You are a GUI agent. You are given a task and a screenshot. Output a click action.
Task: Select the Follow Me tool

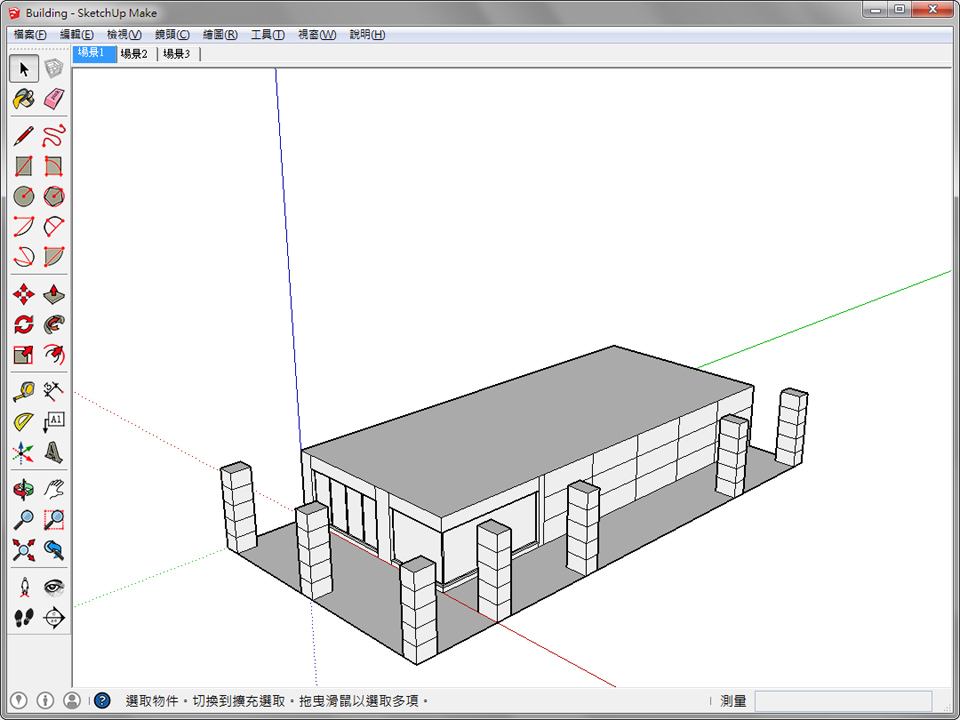(x=54, y=324)
